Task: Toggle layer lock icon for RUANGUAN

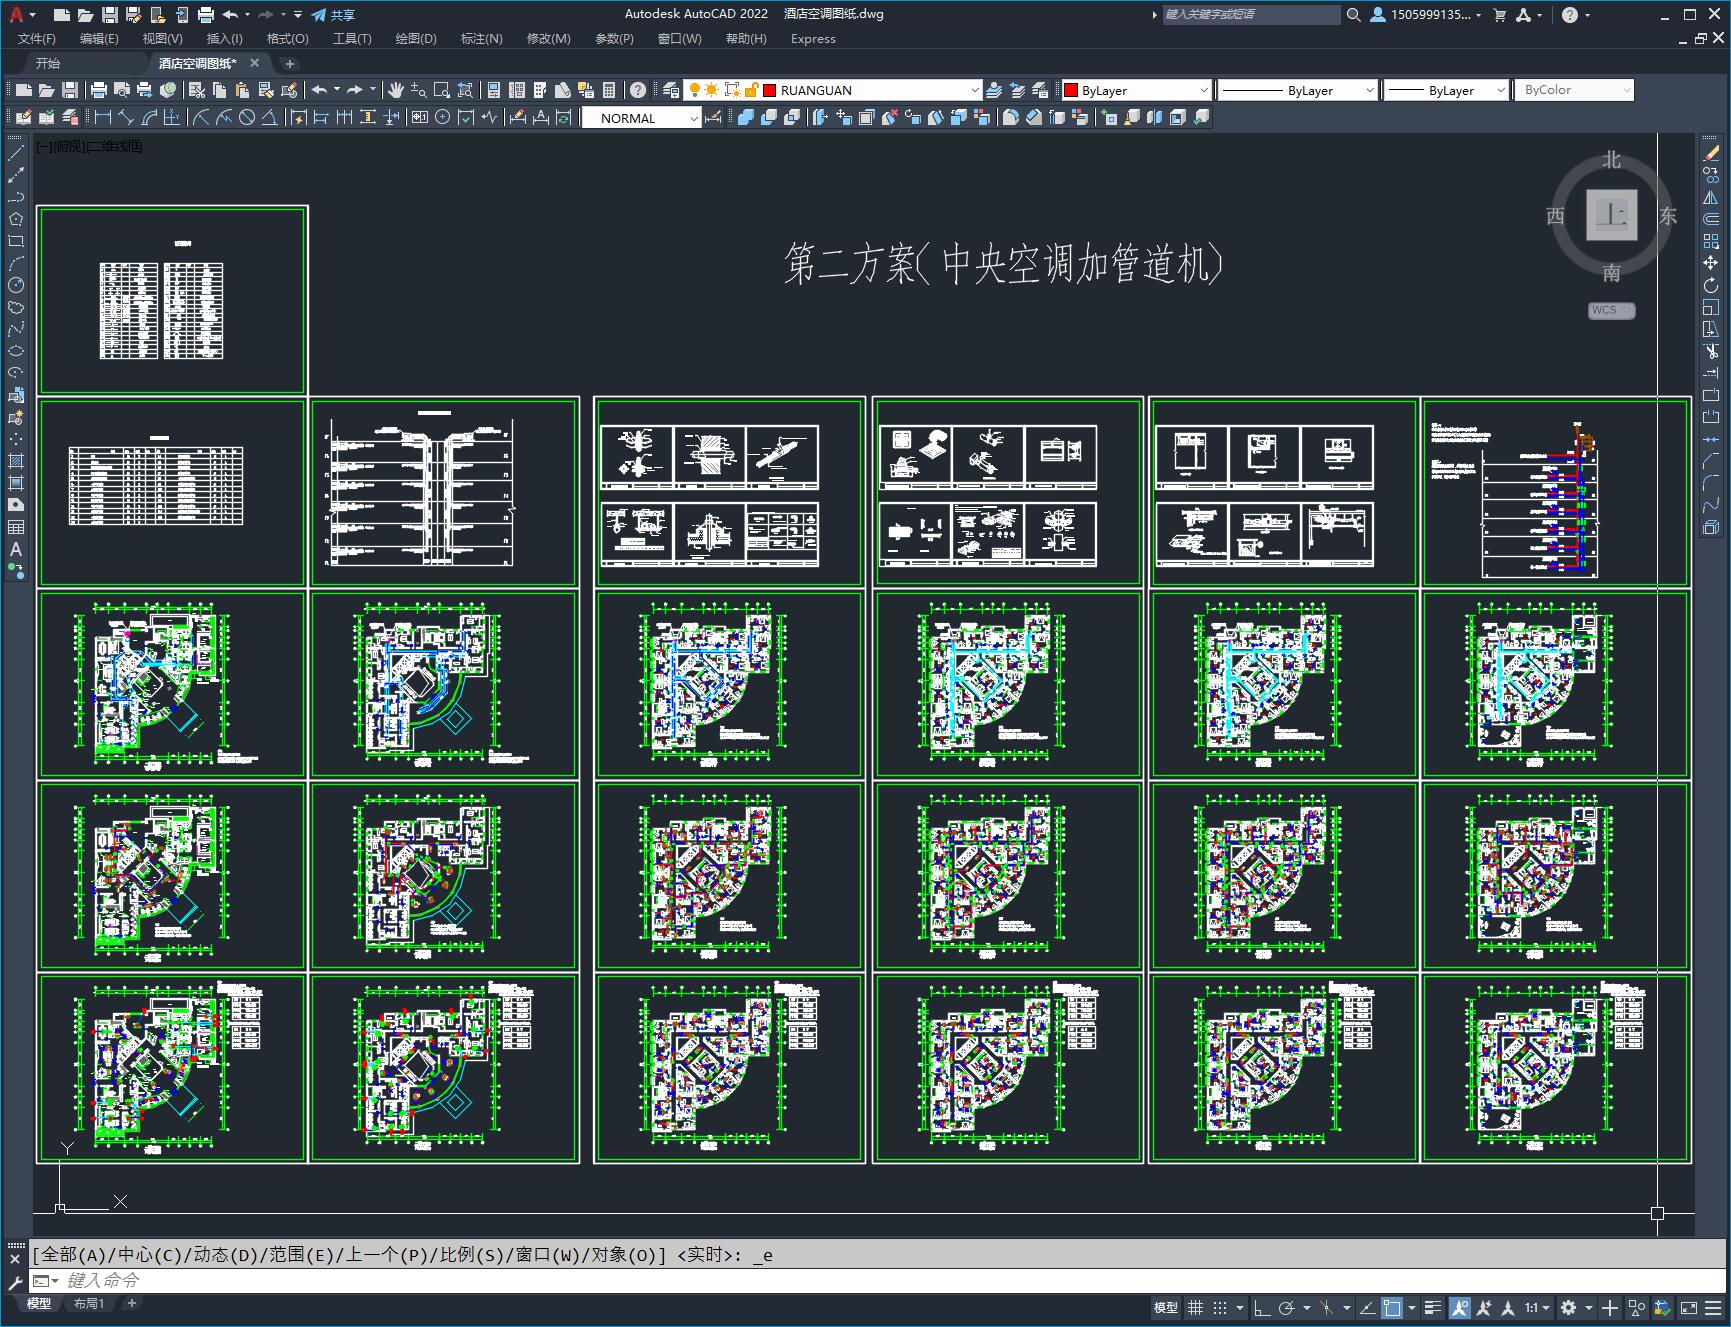Action: [x=751, y=90]
